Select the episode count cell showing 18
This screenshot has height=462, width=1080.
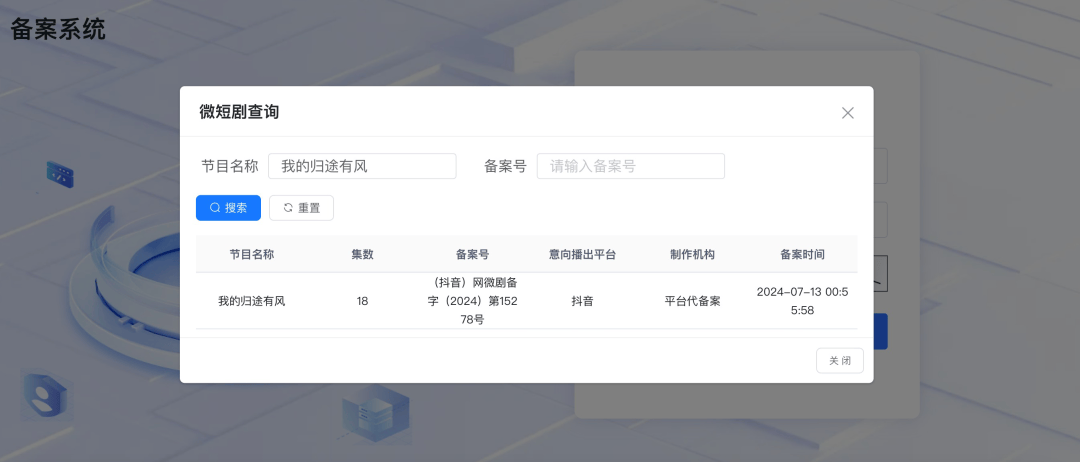tap(362, 301)
